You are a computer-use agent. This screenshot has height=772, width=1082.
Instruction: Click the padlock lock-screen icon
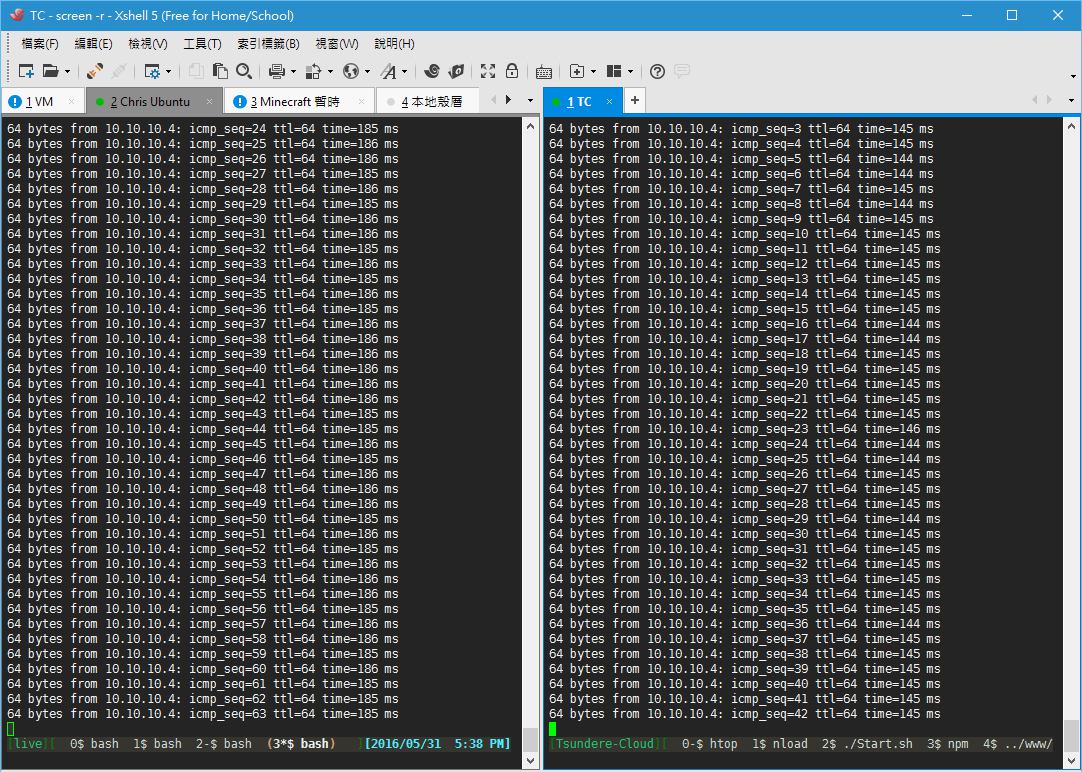coord(512,71)
